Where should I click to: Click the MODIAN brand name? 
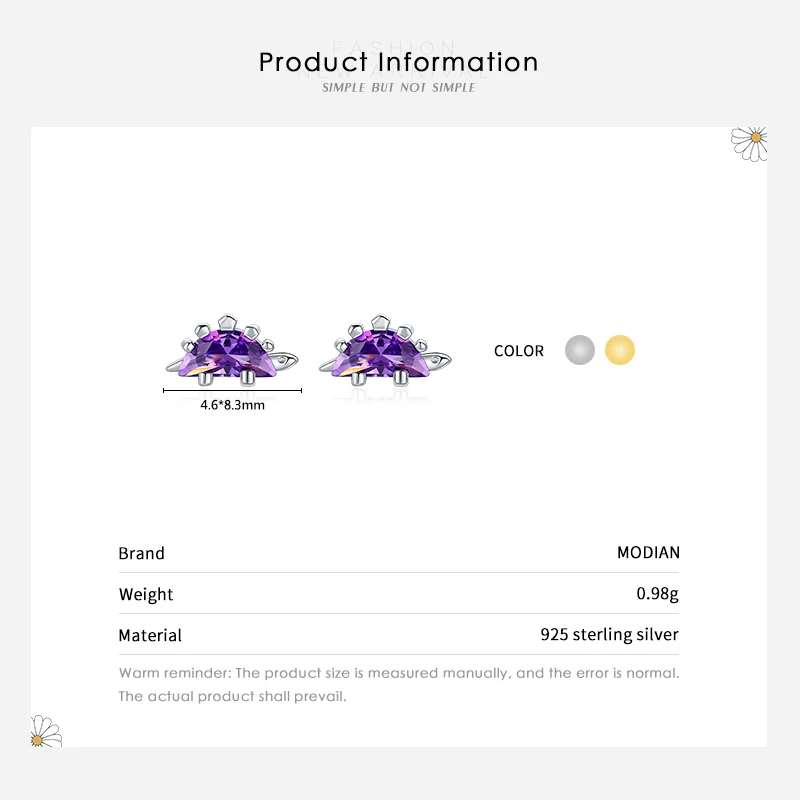pos(648,552)
